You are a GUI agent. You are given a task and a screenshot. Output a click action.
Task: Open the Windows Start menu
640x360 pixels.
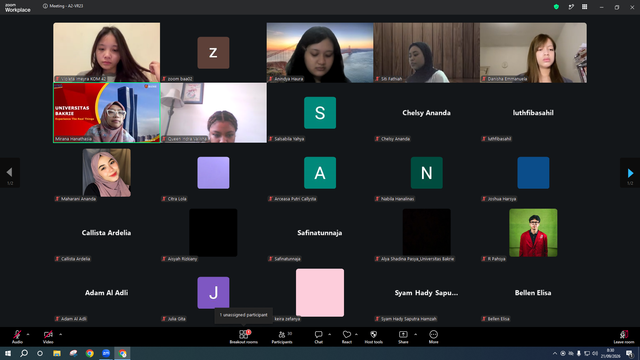coord(8,353)
